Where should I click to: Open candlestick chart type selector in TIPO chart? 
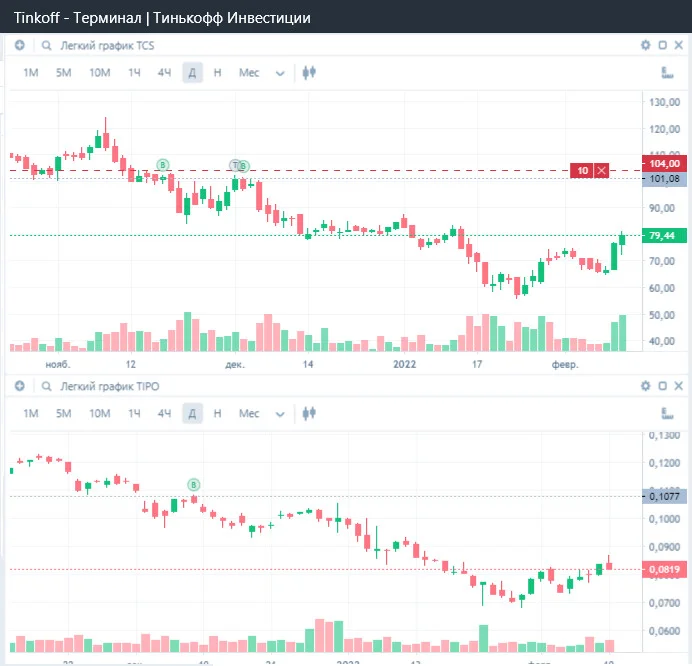pos(309,413)
